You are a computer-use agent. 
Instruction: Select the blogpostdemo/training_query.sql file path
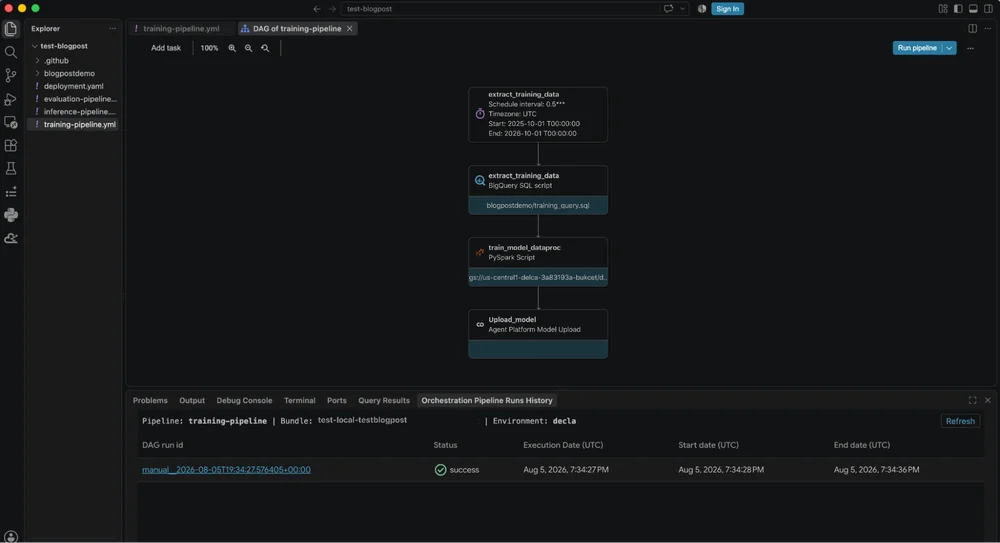tap(538, 205)
